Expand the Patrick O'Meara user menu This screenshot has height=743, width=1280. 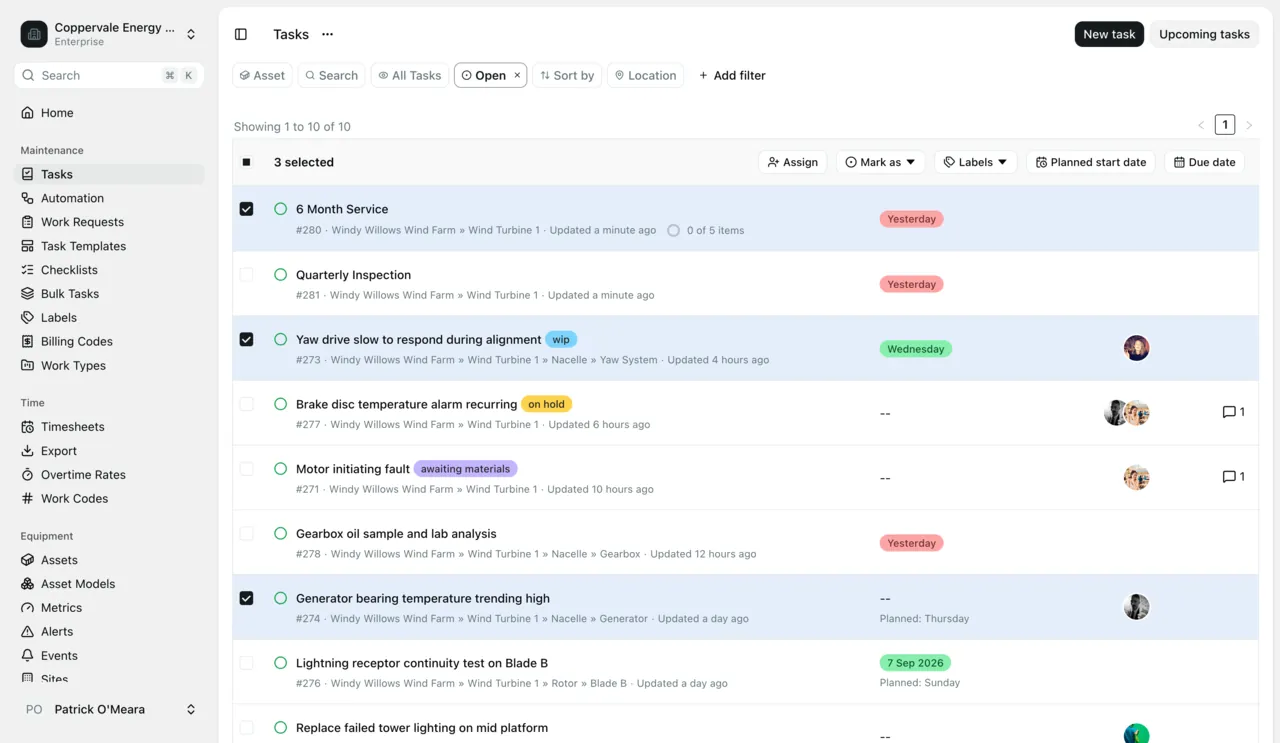coord(191,709)
